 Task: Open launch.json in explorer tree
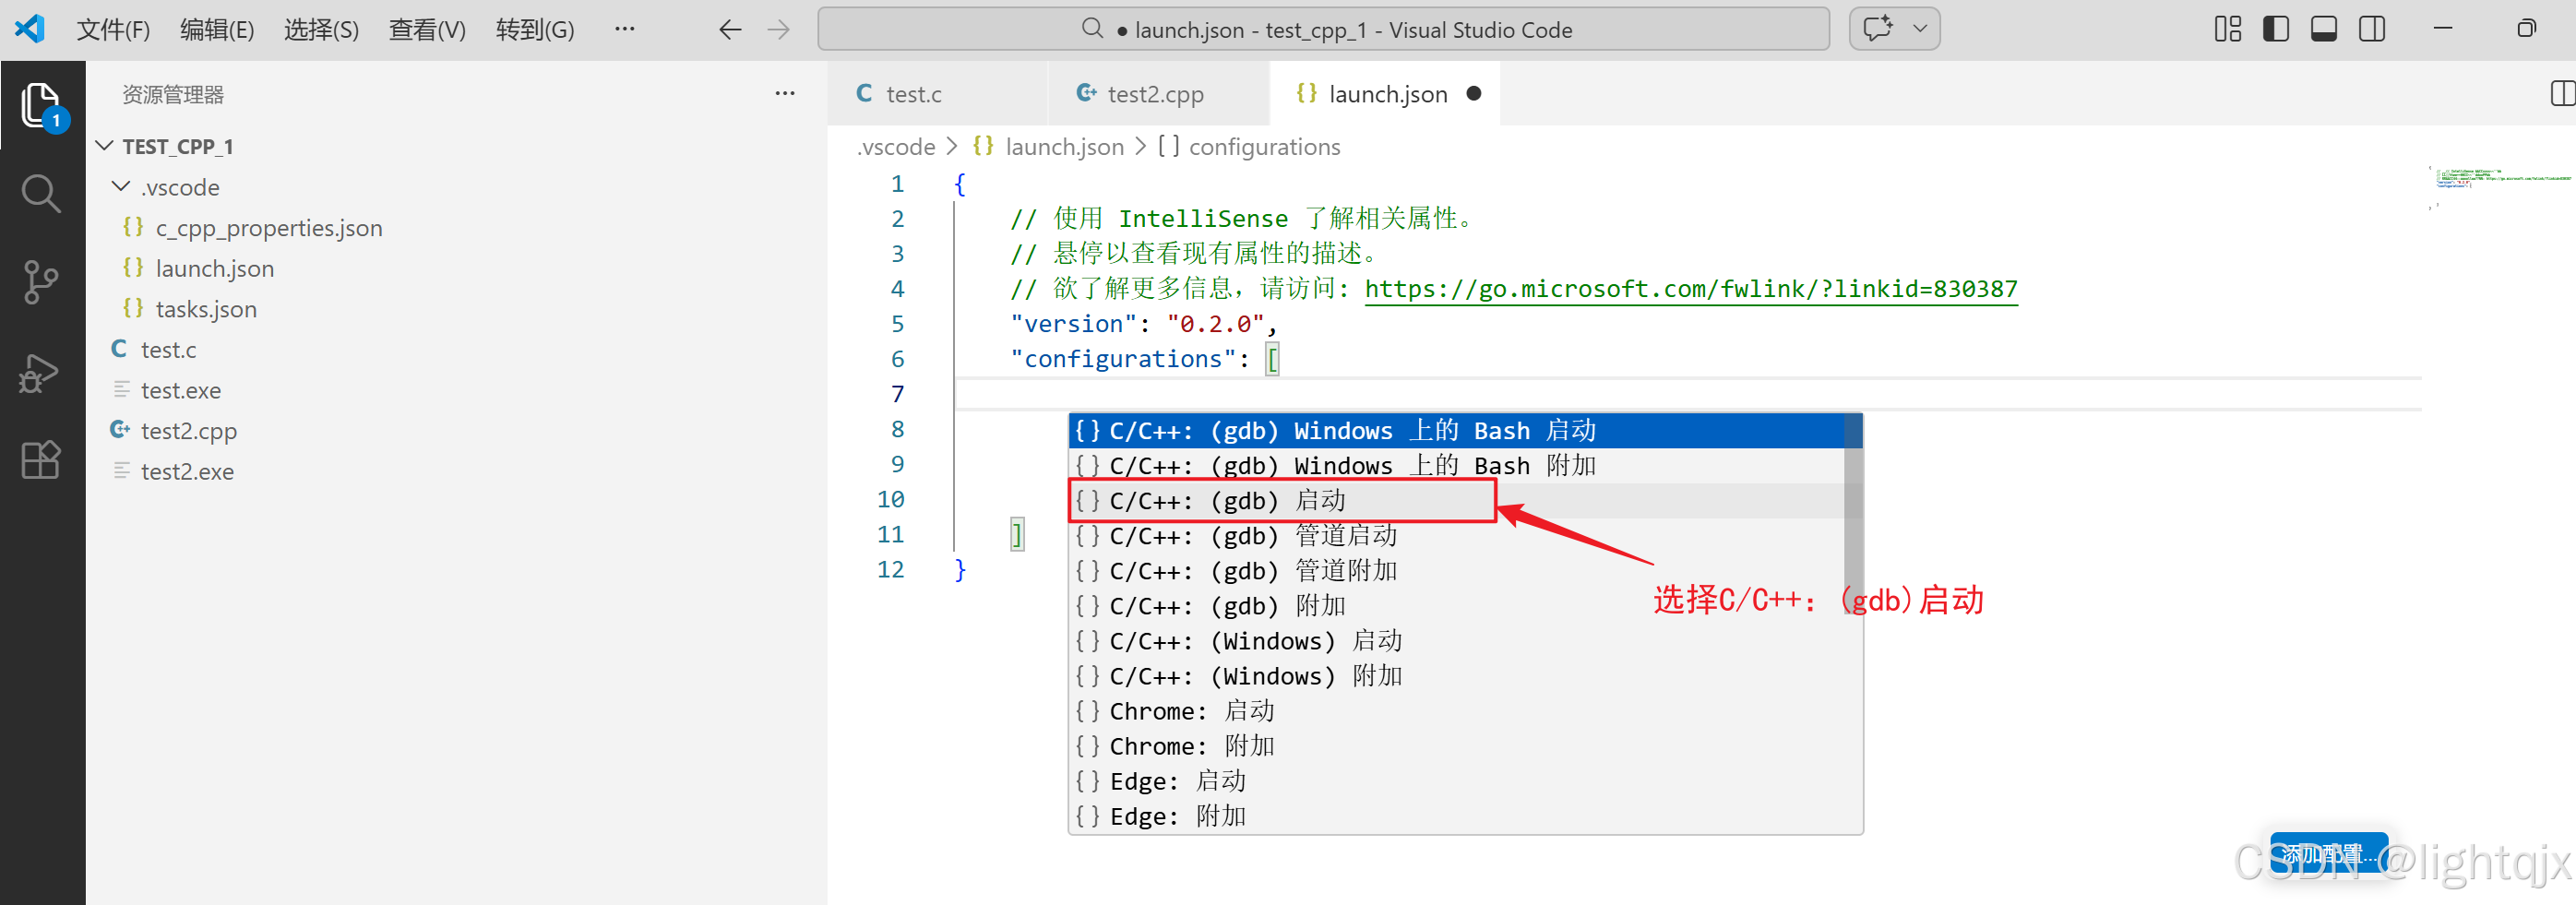pos(214,269)
